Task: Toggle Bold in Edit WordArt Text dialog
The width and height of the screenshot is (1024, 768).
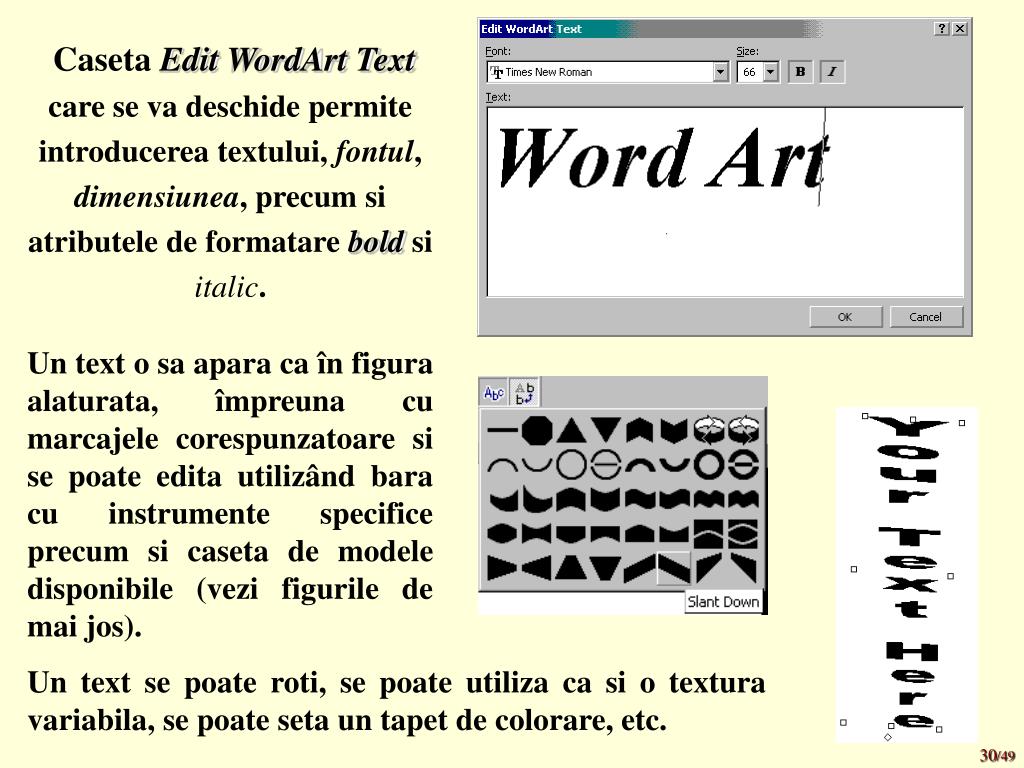Action: click(801, 72)
